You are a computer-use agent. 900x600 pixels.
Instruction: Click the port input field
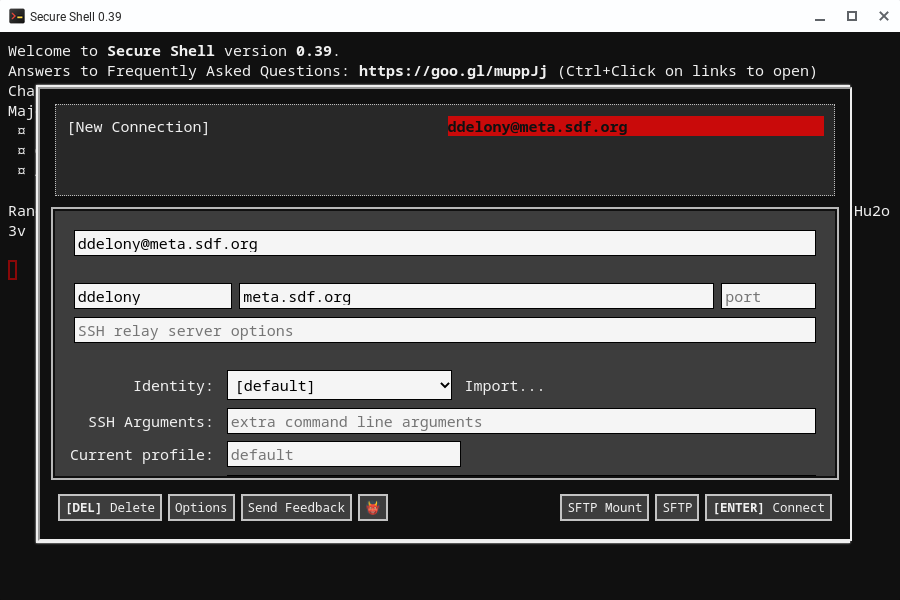pos(768,296)
